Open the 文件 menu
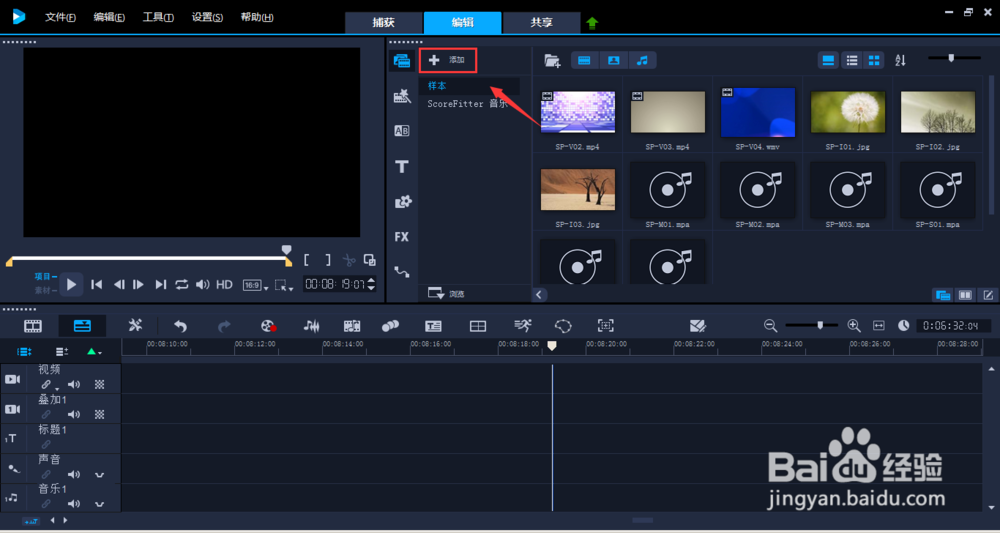Viewport: 1000px width, 533px height. click(x=61, y=17)
